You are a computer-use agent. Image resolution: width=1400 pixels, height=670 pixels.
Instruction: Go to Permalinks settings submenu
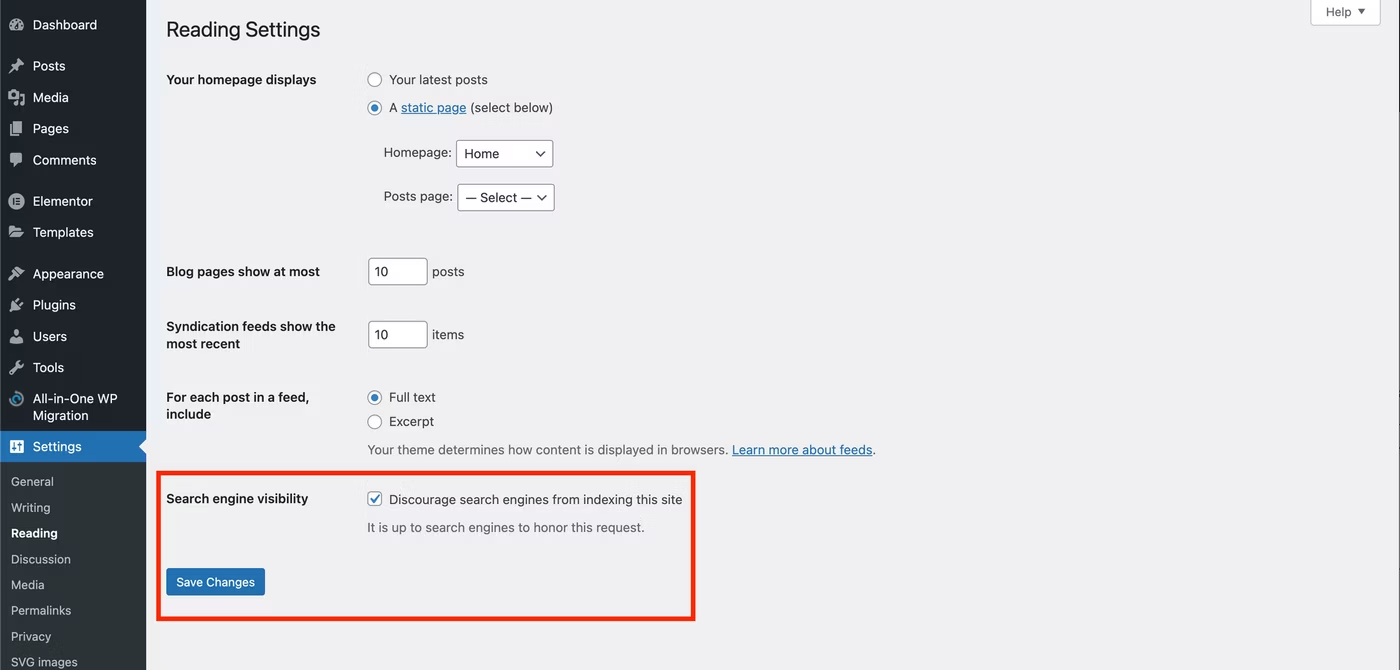point(41,610)
